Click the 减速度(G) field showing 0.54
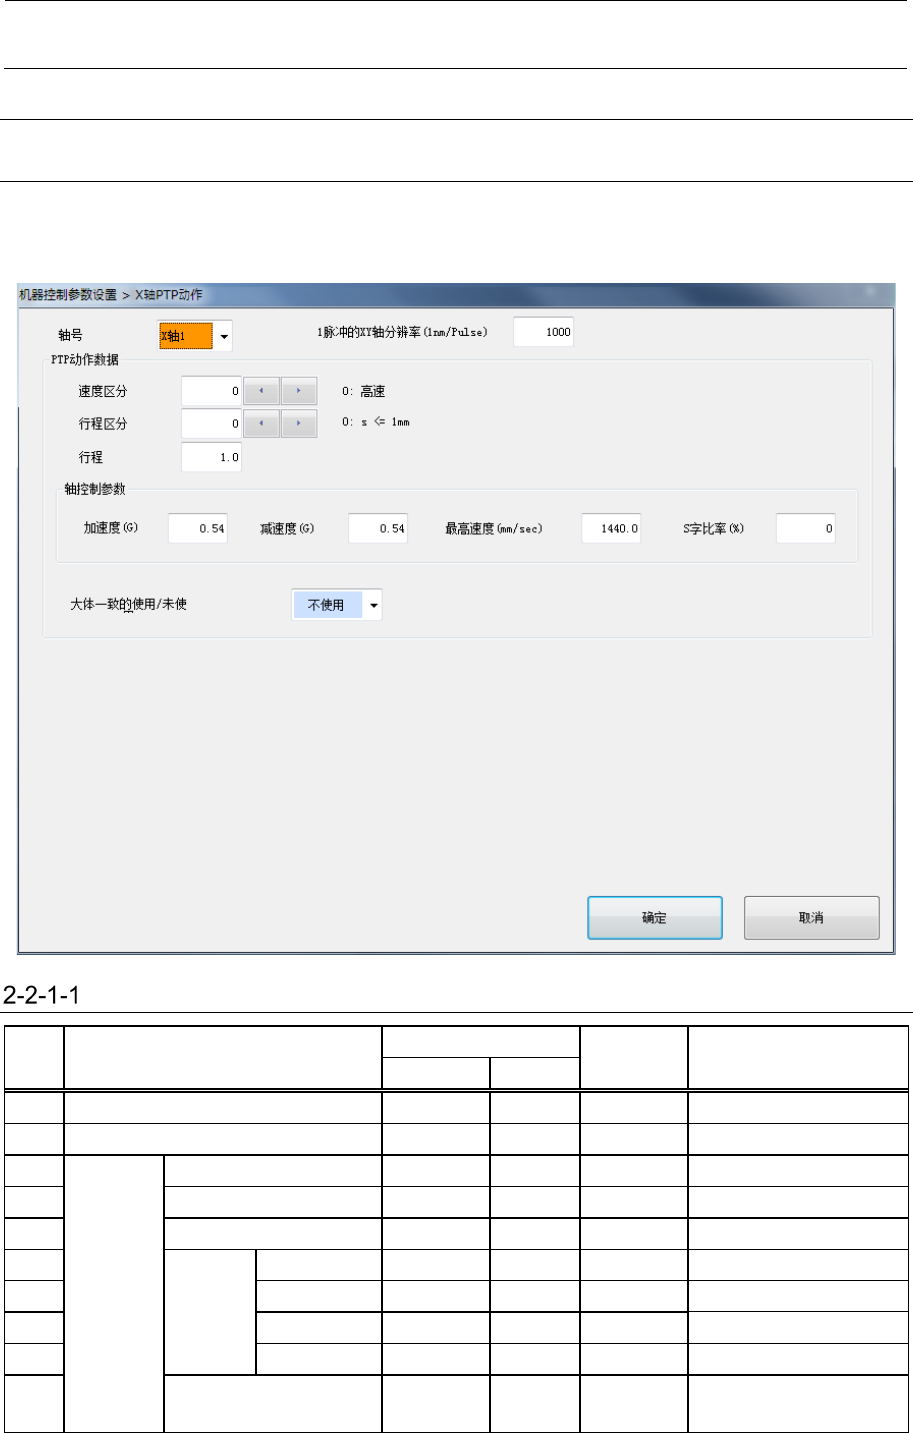Image resolution: width=913 pixels, height=1433 pixels. click(378, 528)
